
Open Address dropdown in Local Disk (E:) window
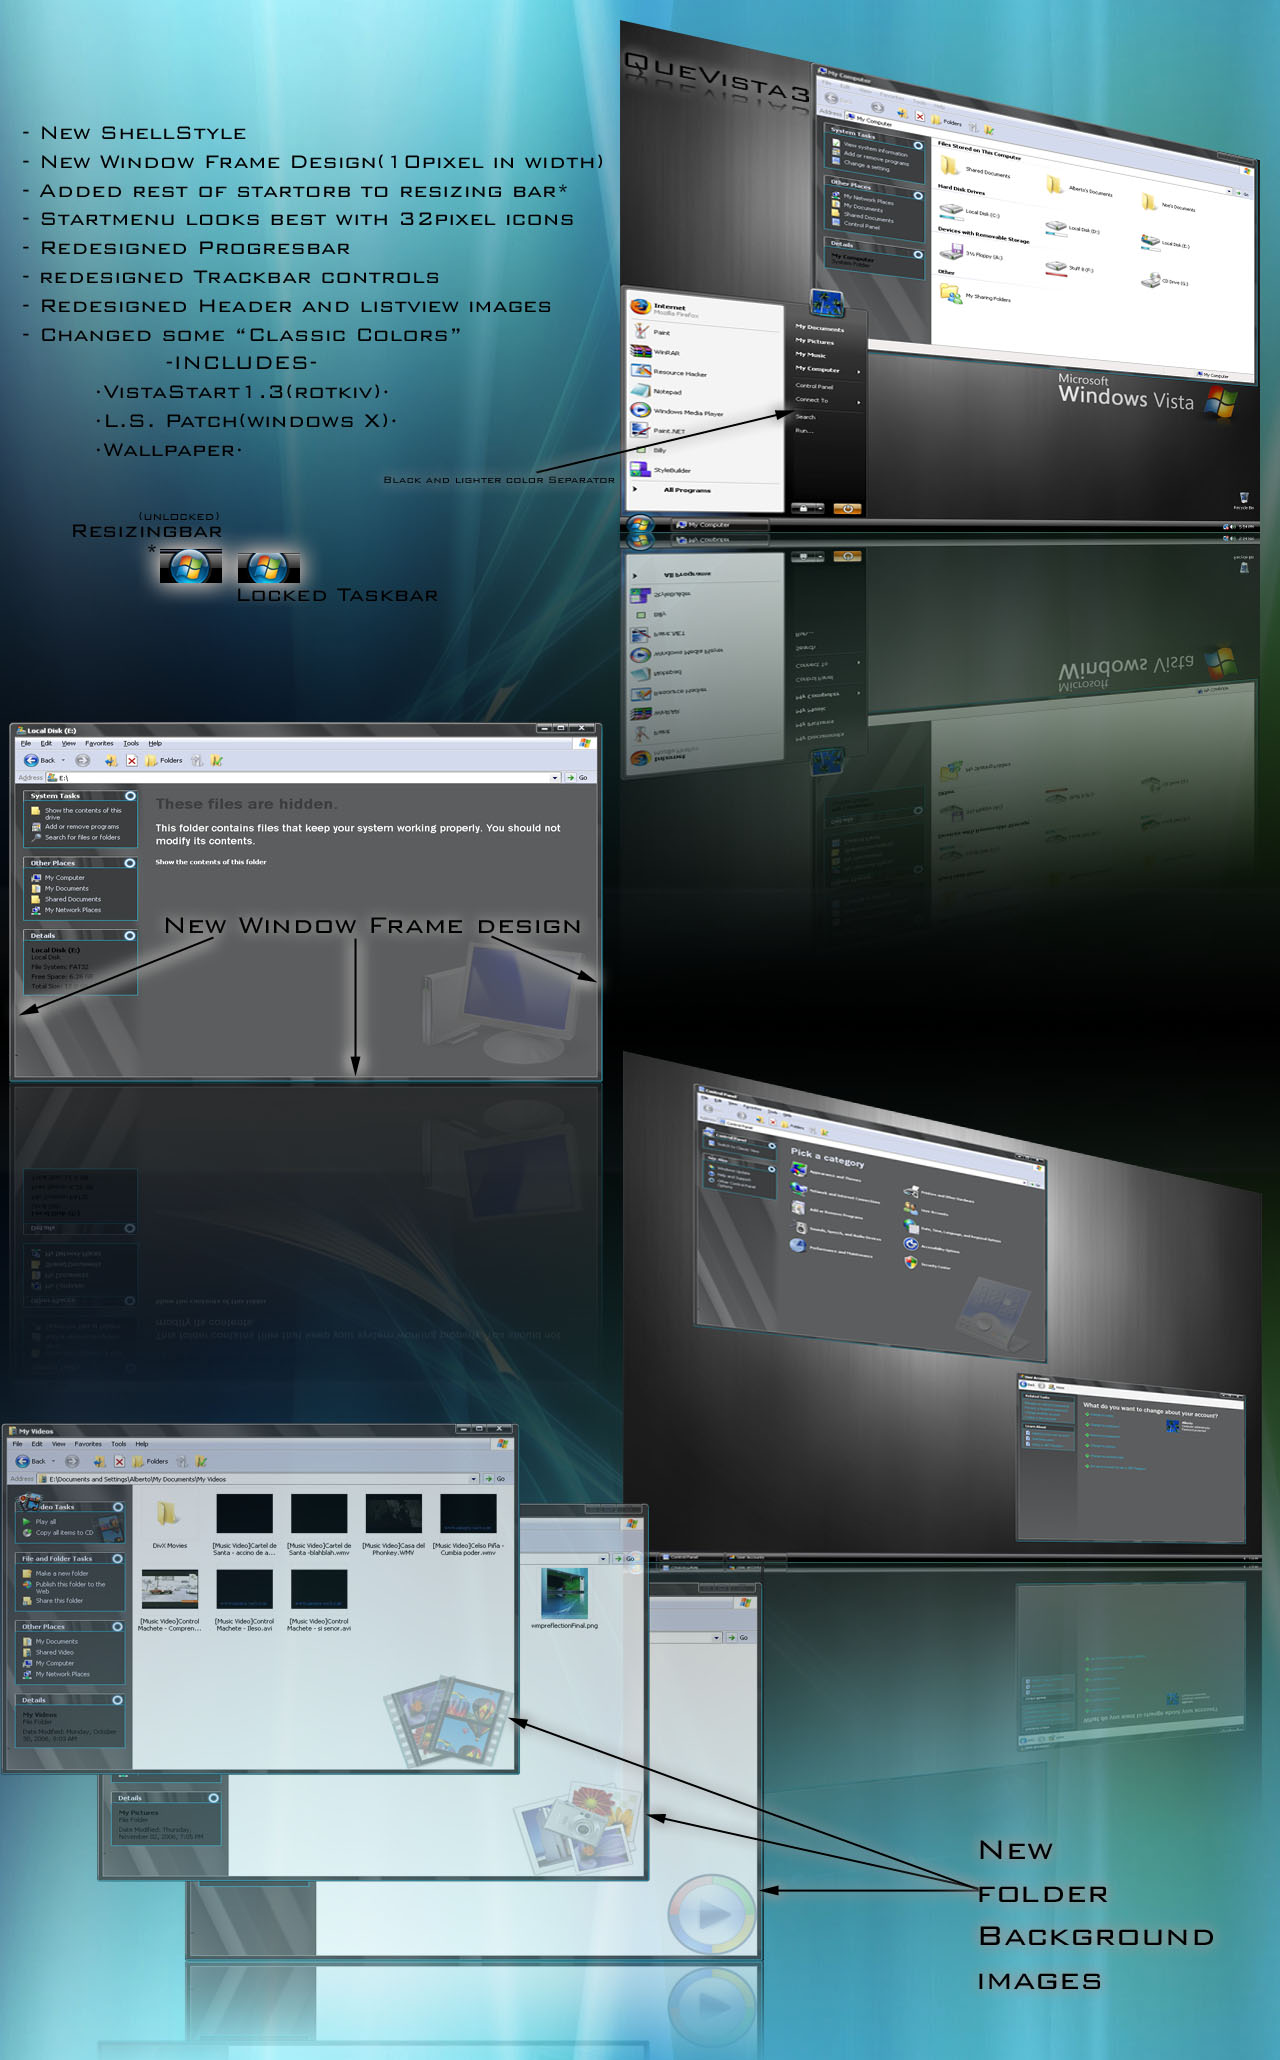pos(555,778)
